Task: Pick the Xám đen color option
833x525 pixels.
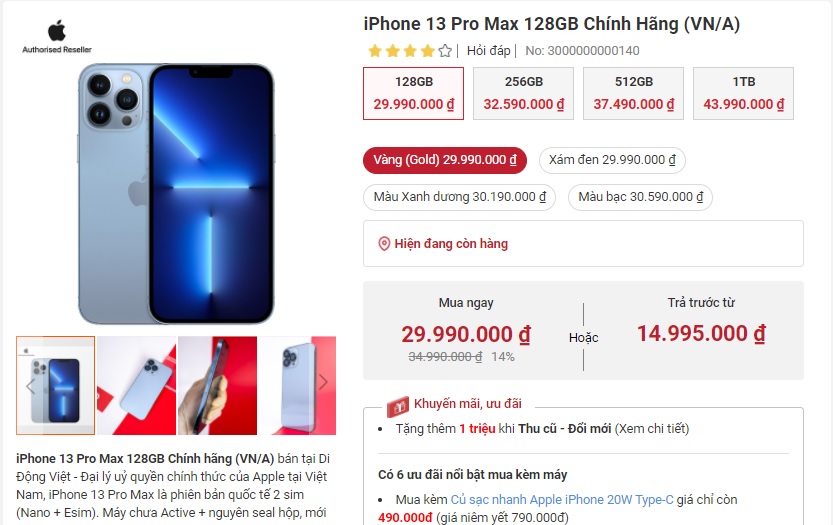Action: [612, 160]
